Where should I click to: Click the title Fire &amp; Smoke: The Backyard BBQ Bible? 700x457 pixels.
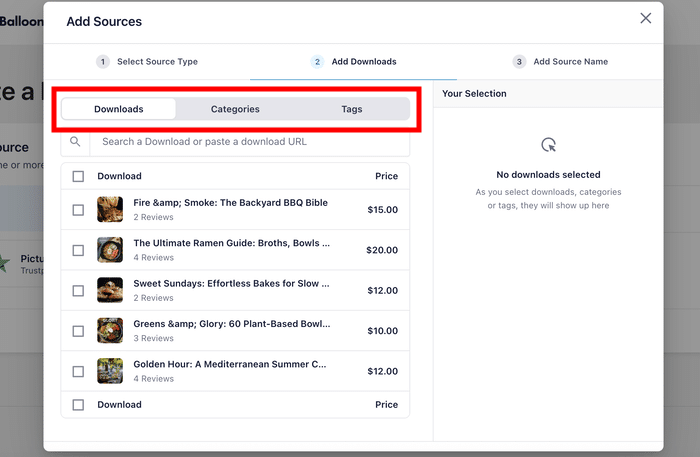click(230, 203)
